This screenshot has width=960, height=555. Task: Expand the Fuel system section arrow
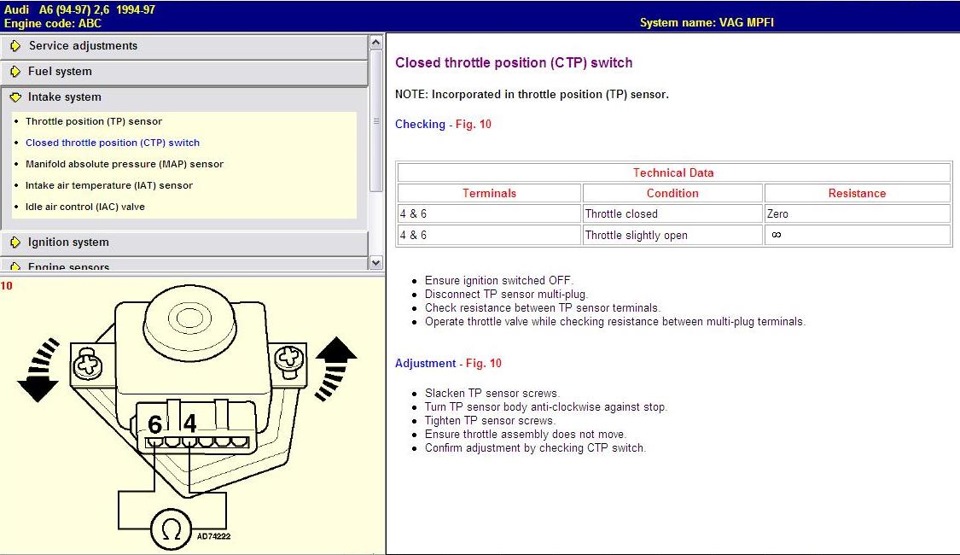[15, 72]
